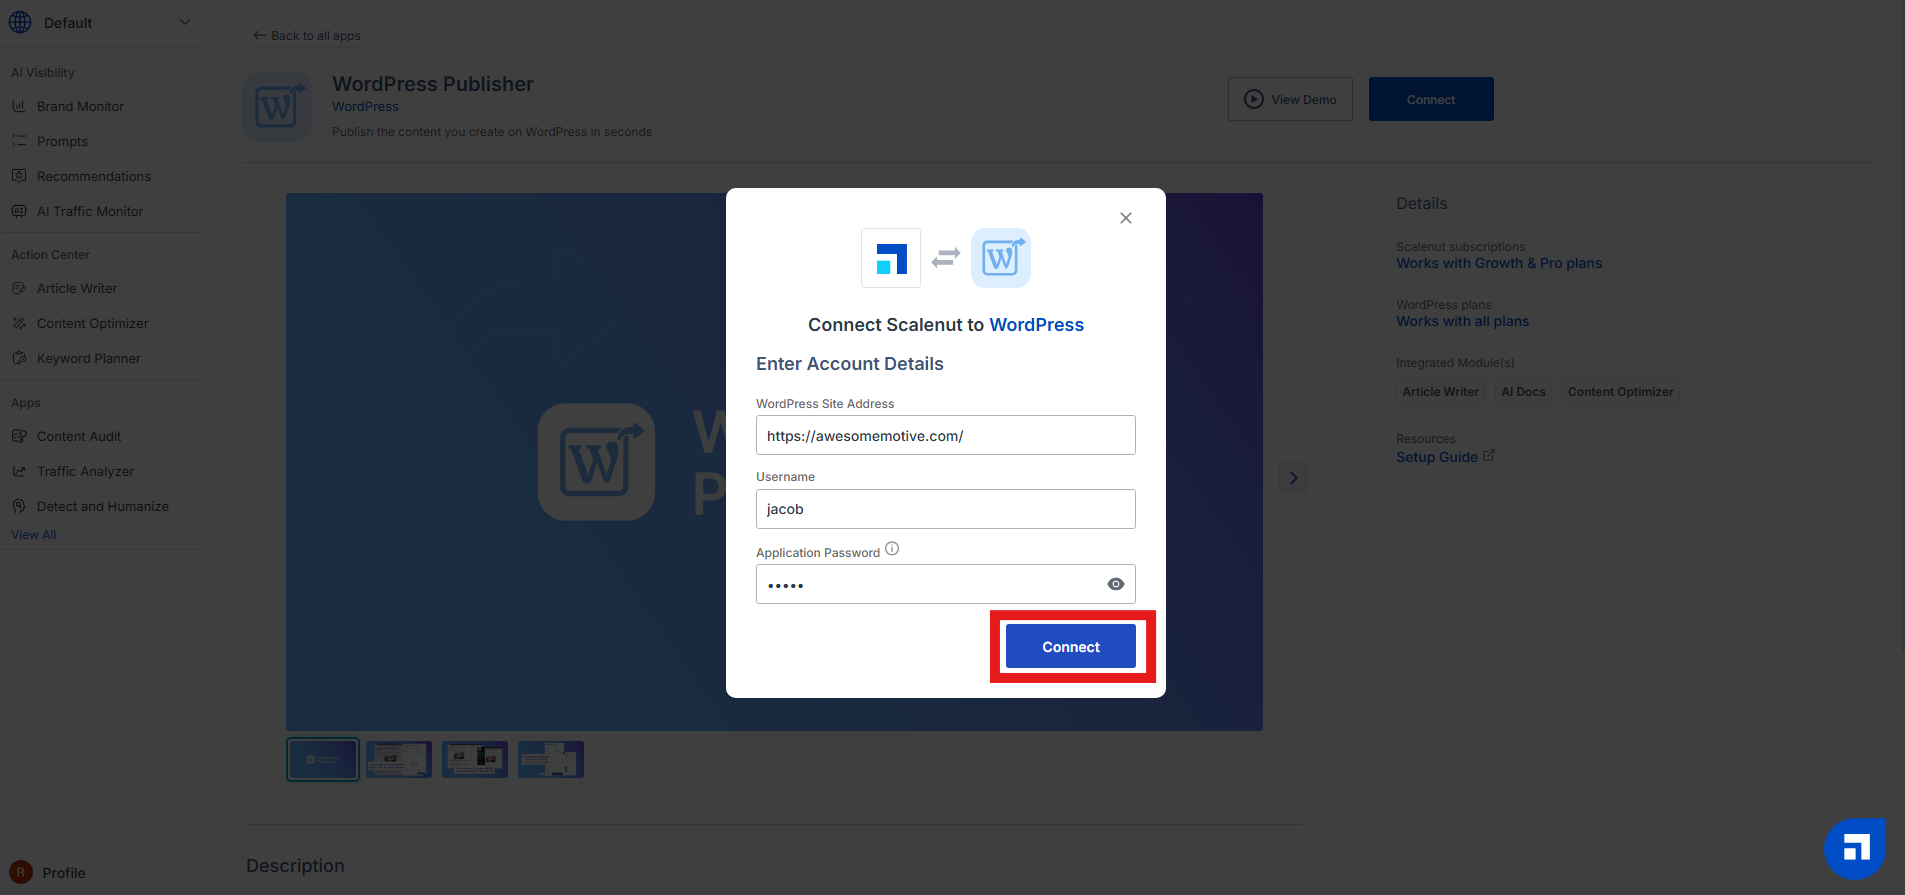Close the Connect Scalenut dialog
Image resolution: width=1905 pixels, height=895 pixels.
1126,218
